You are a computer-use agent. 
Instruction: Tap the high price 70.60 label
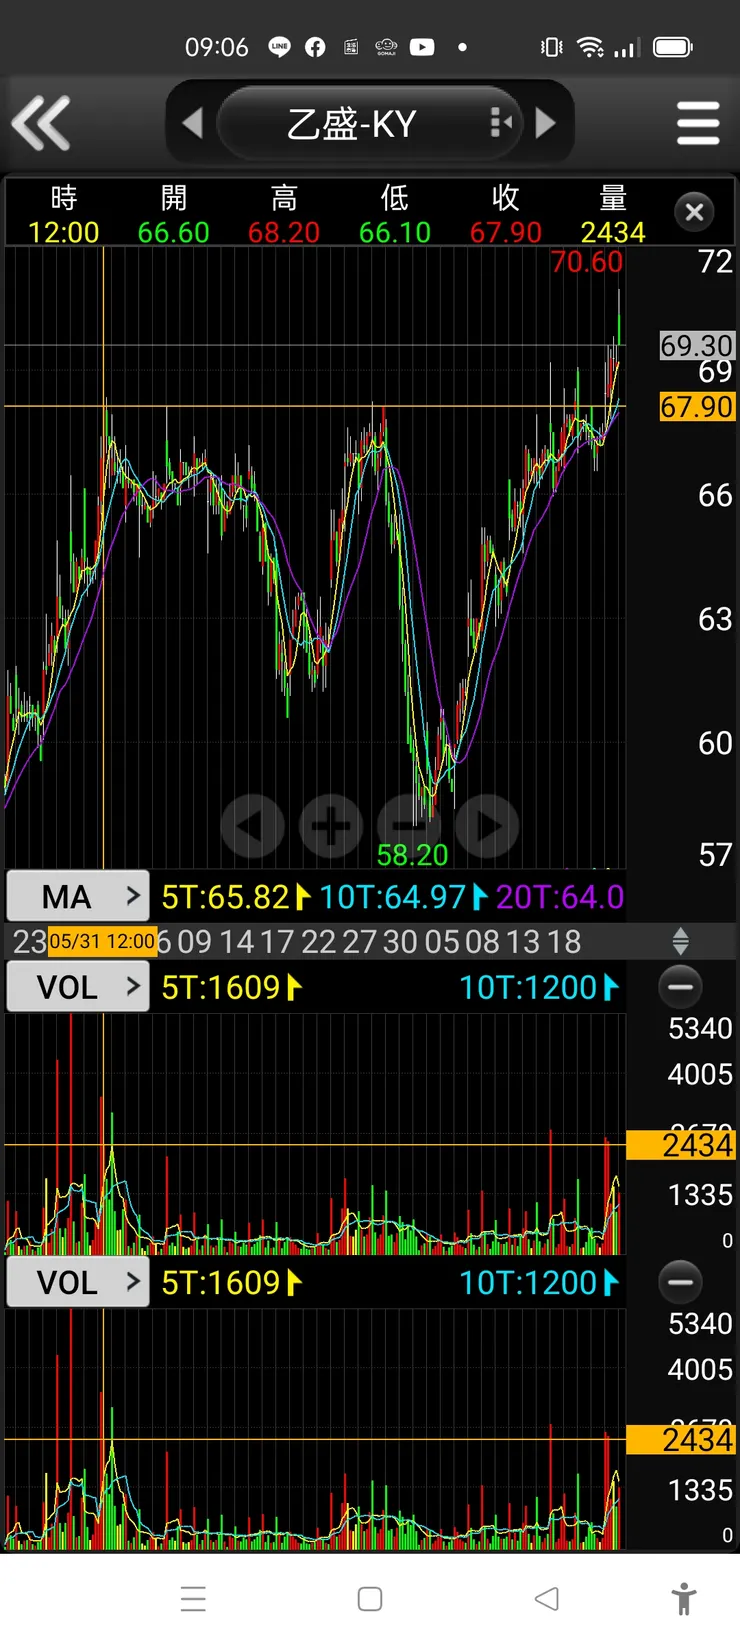coord(586,262)
